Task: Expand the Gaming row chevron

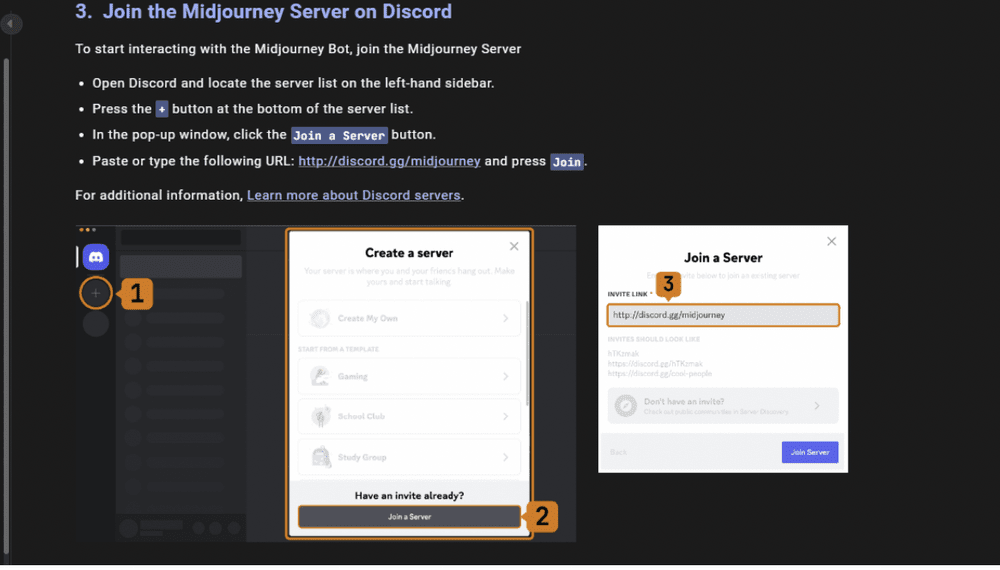Action: [505, 376]
